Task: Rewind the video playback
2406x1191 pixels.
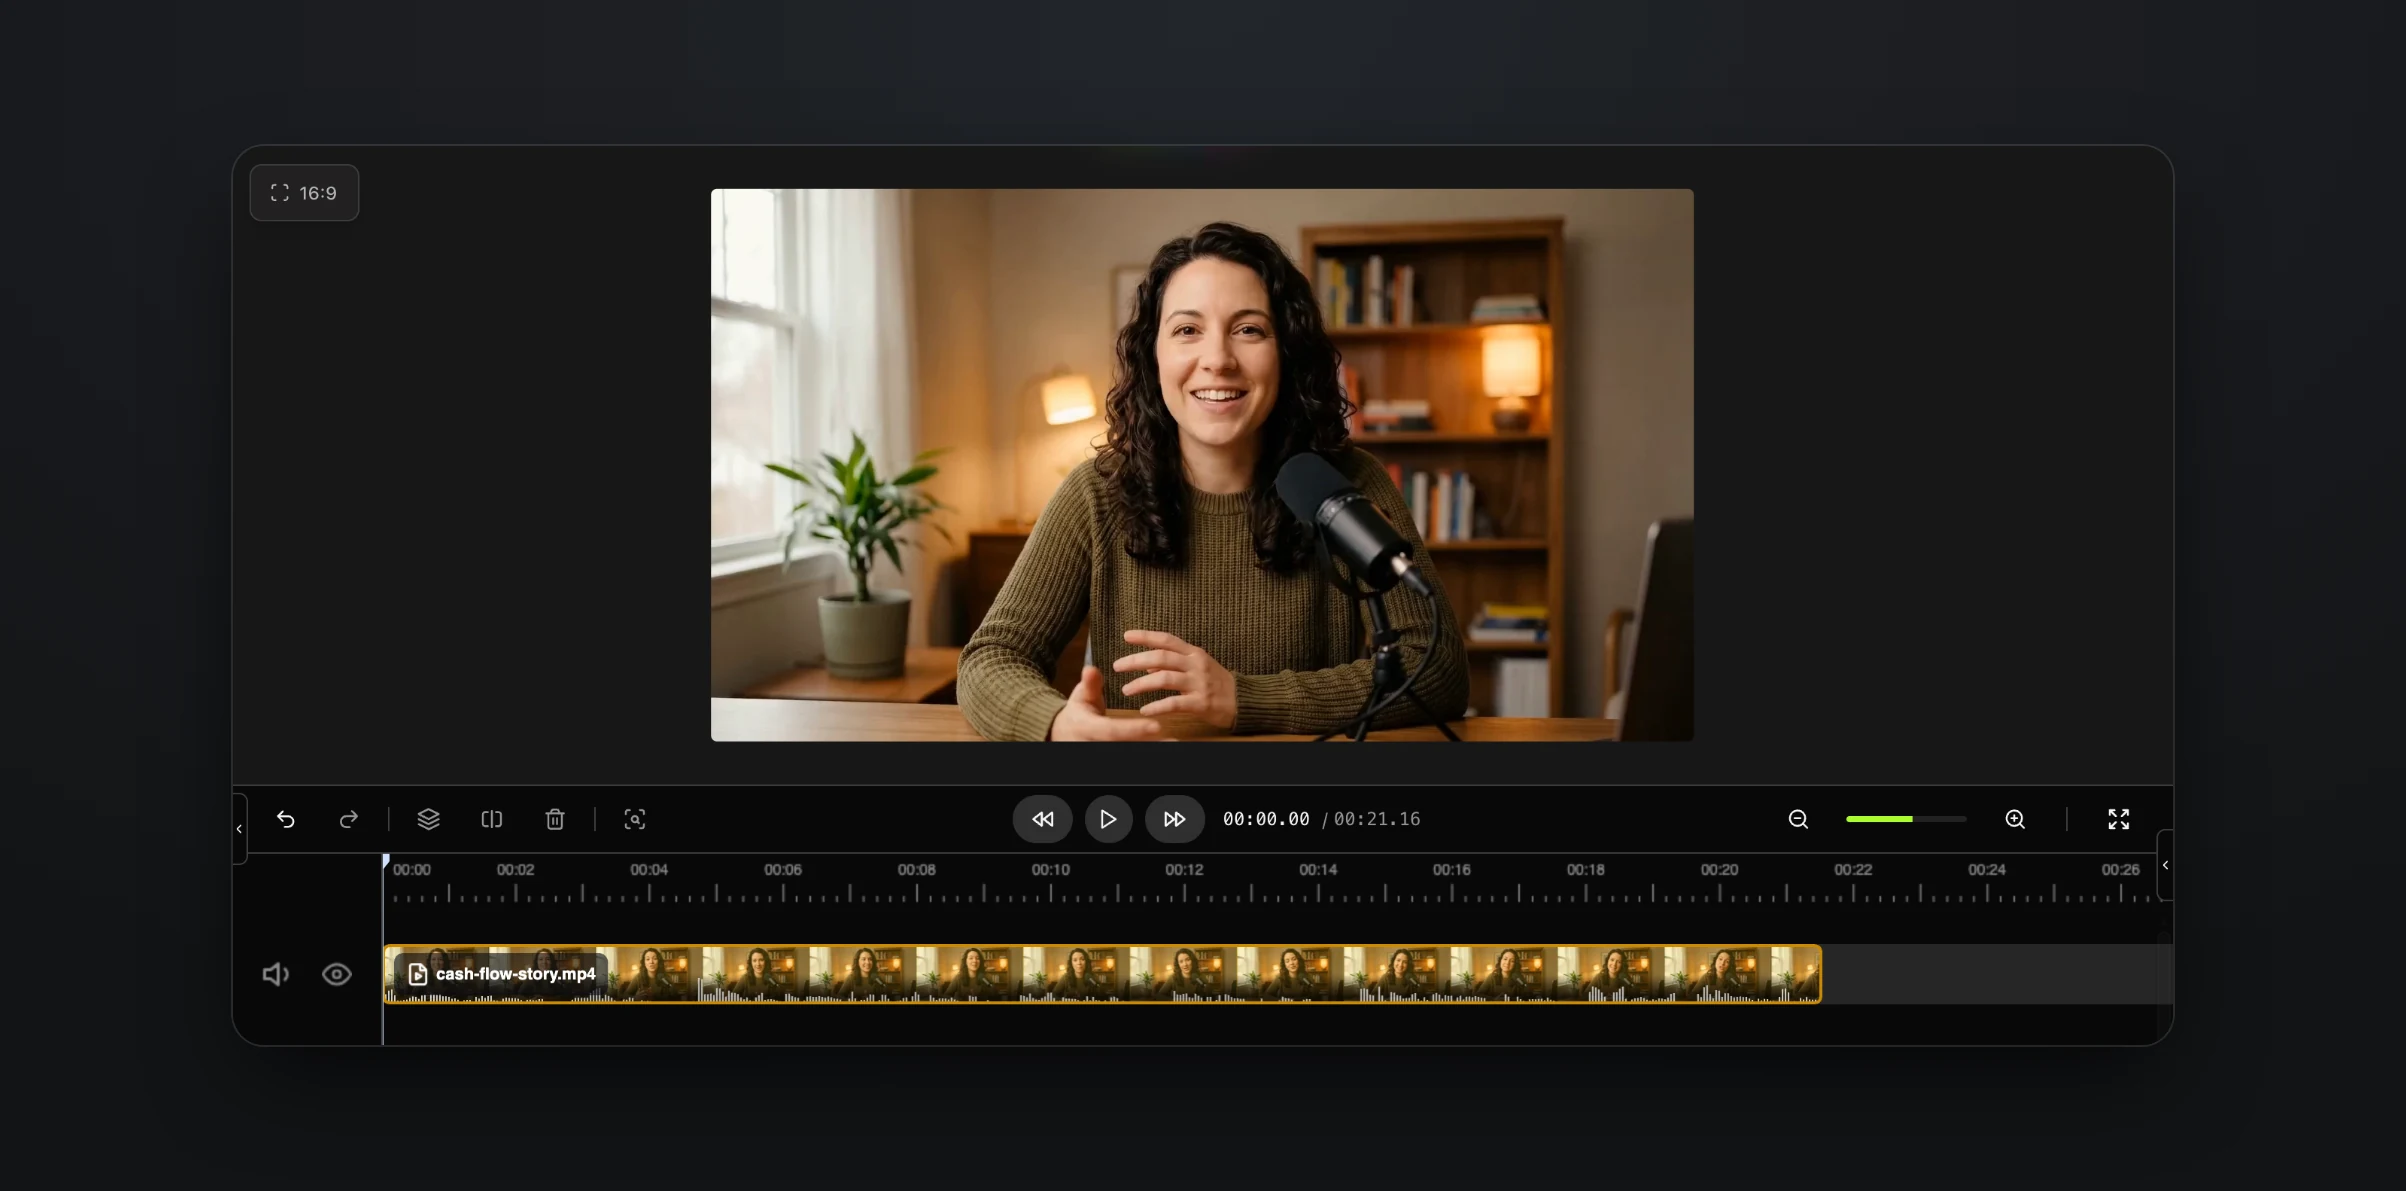Action: coord(1042,819)
